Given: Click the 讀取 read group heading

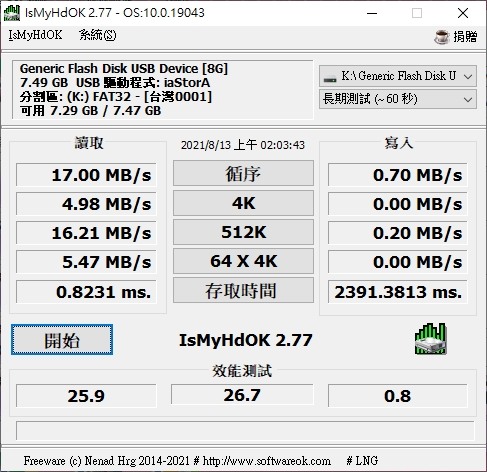Looking at the screenshot, I should 89,143.
